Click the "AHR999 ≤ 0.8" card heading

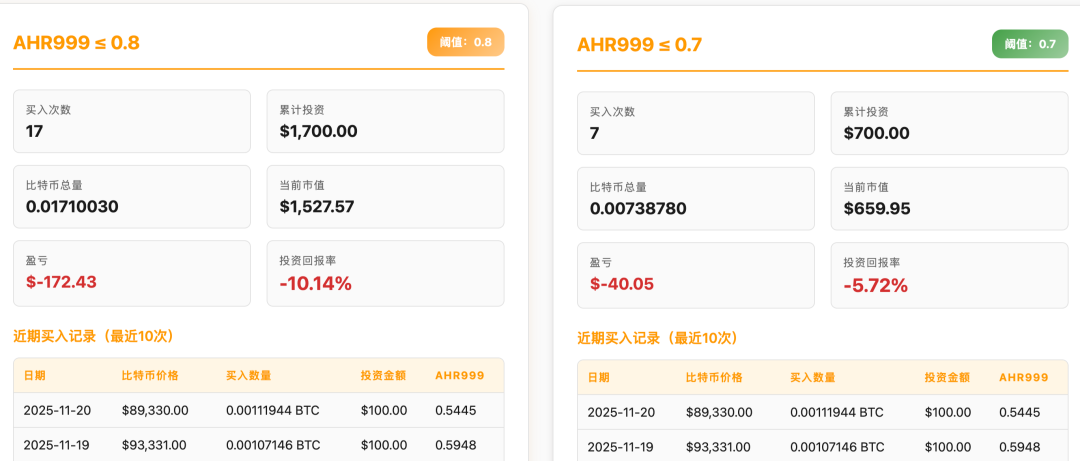tap(76, 43)
